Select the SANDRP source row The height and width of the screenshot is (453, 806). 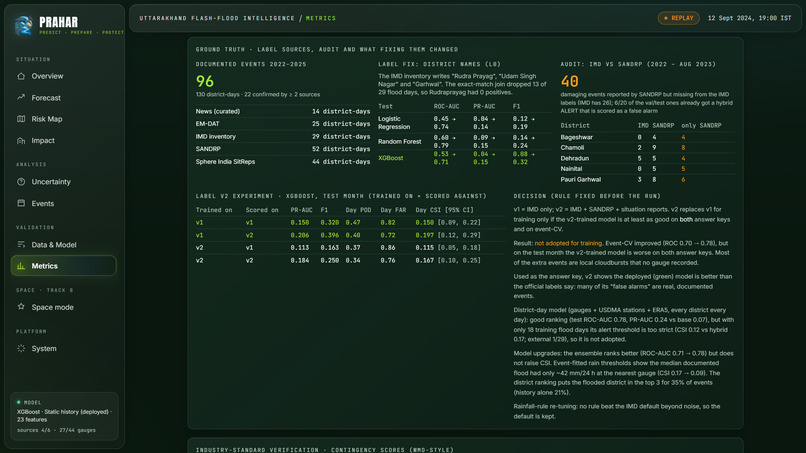pyautogui.click(x=283, y=149)
